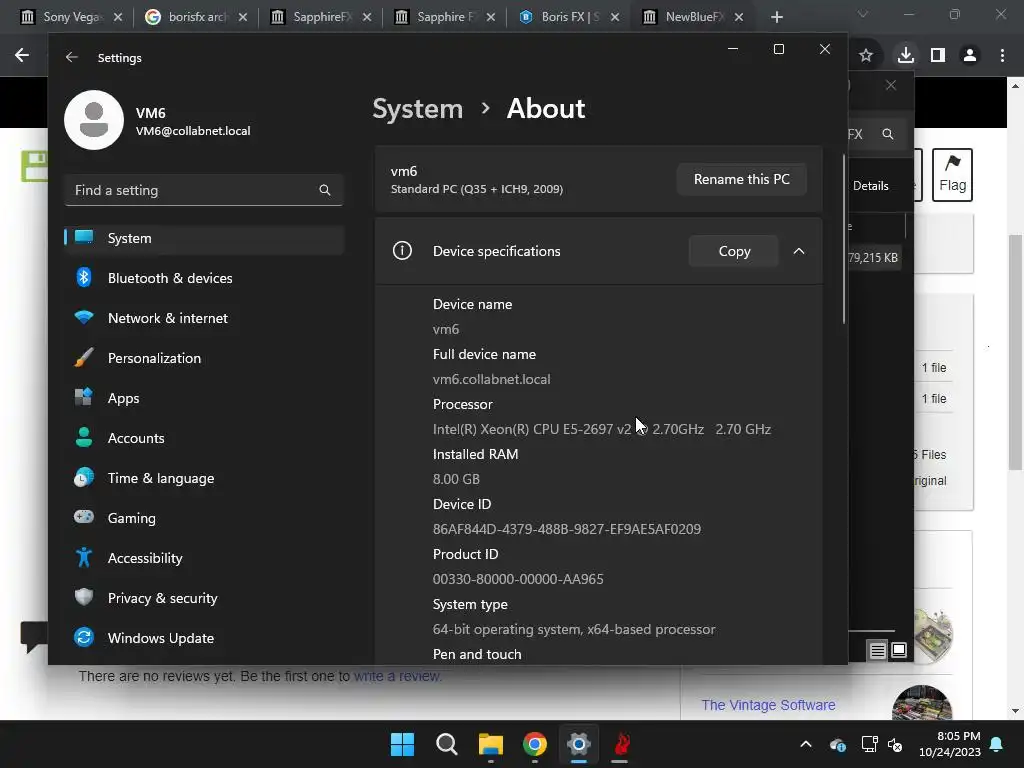Open Google Chrome from the taskbar
The image size is (1024, 768).
pyautogui.click(x=535, y=744)
